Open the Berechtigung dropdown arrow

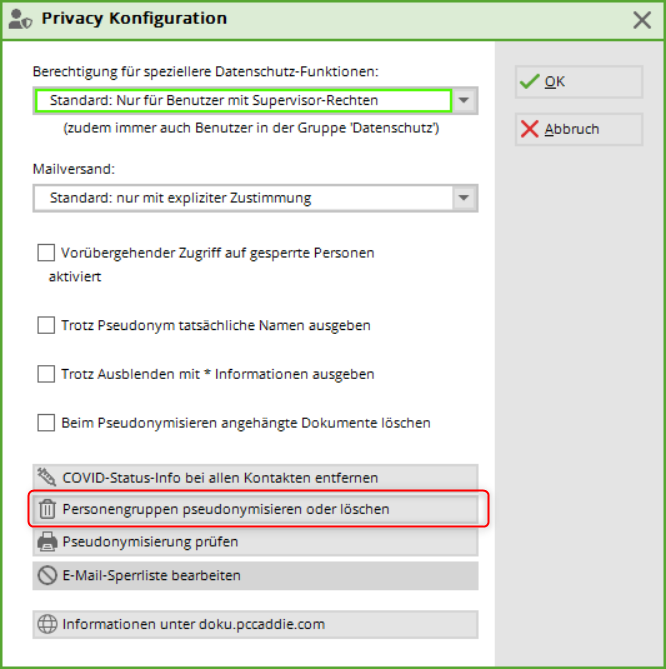pyautogui.click(x=465, y=101)
